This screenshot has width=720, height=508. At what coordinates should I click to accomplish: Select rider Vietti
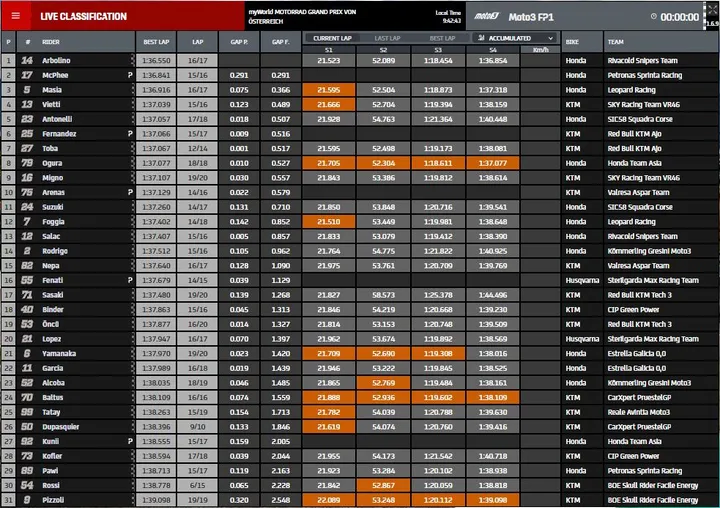pyautogui.click(x=51, y=104)
